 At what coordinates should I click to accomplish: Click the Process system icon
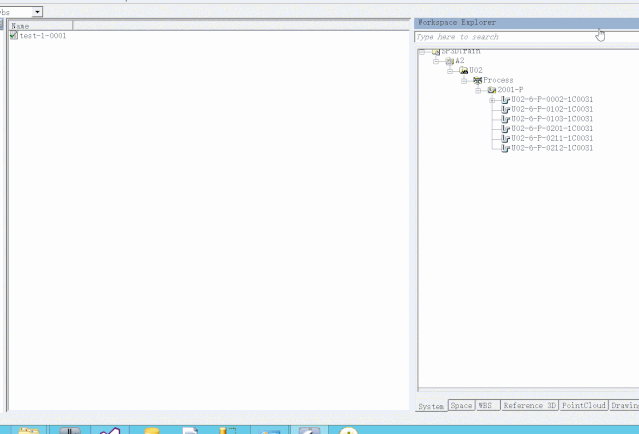click(478, 80)
